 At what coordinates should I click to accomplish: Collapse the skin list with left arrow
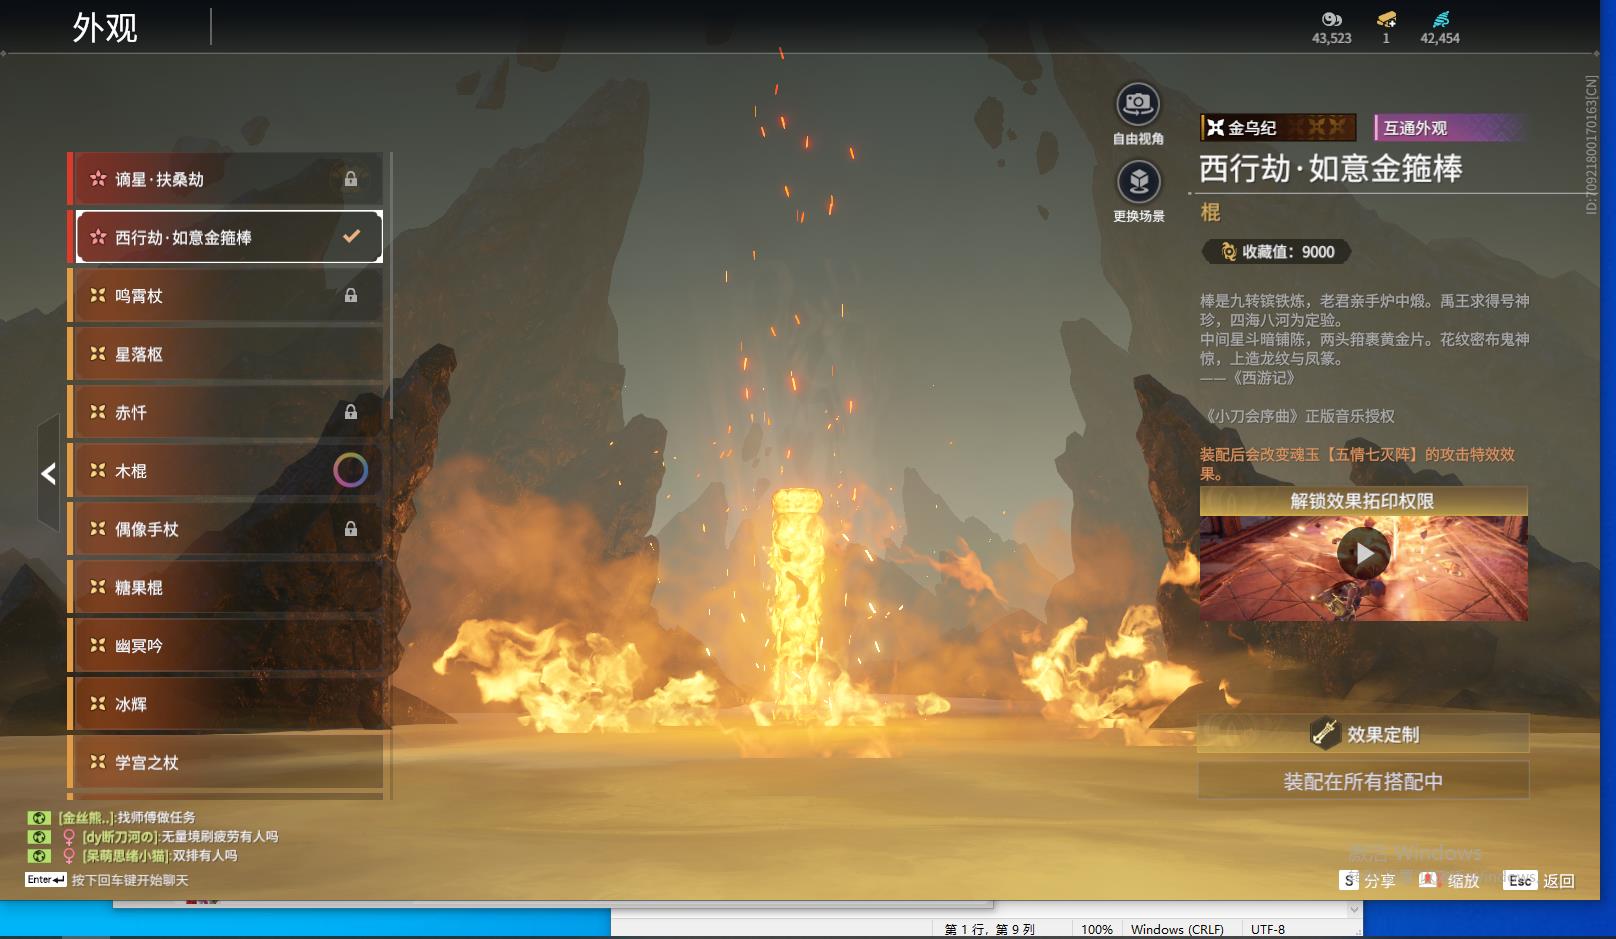(x=49, y=473)
